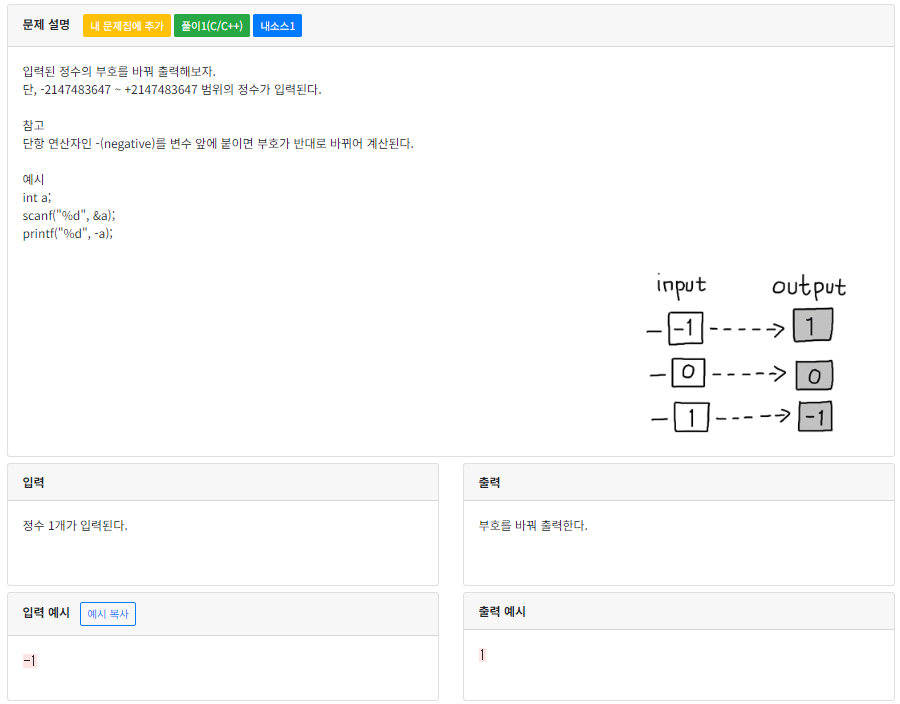Select the output example value 1

pos(482,653)
